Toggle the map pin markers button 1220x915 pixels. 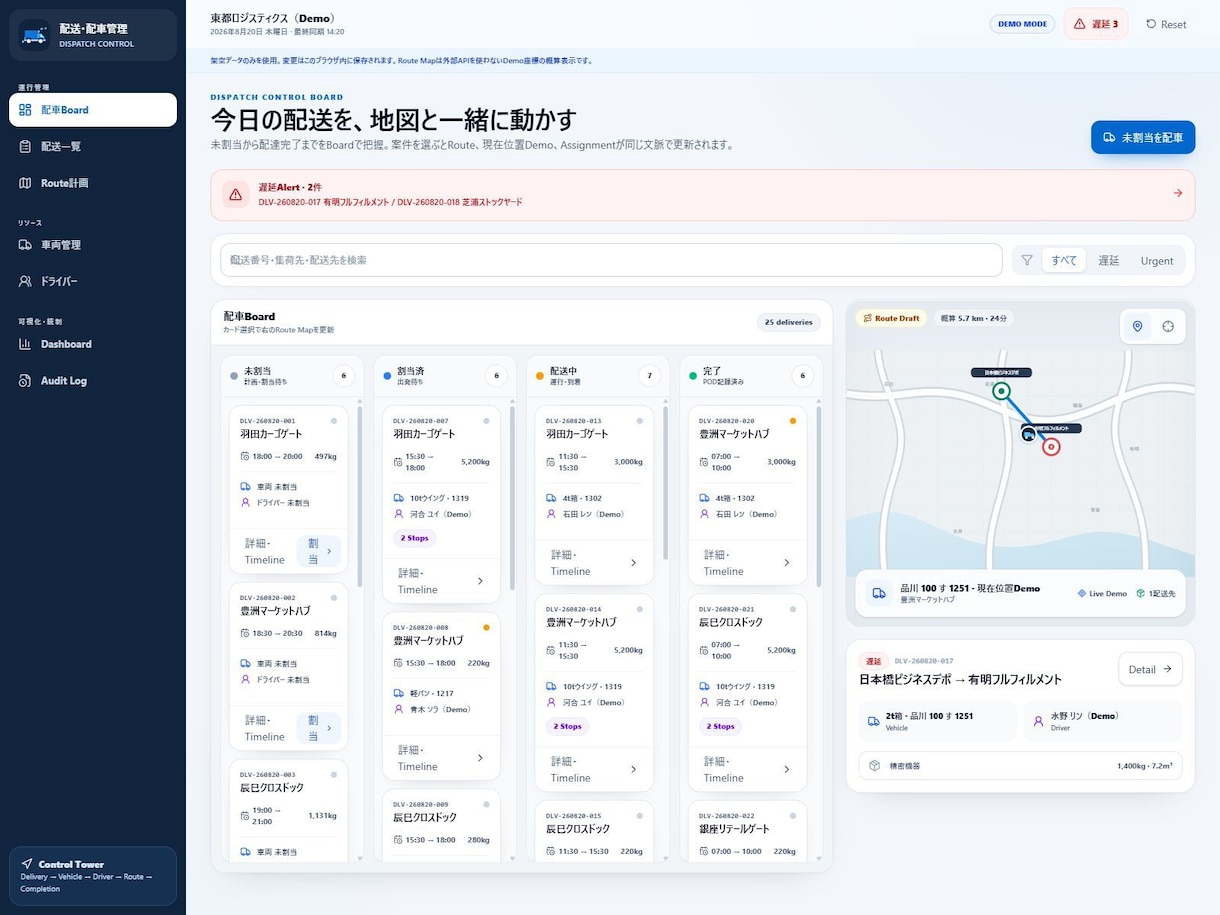[1137, 327]
